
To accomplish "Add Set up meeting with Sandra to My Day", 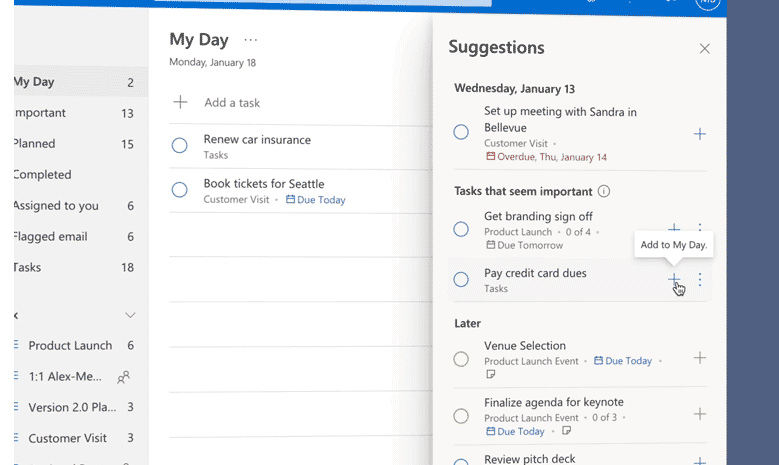I will tap(700, 134).
